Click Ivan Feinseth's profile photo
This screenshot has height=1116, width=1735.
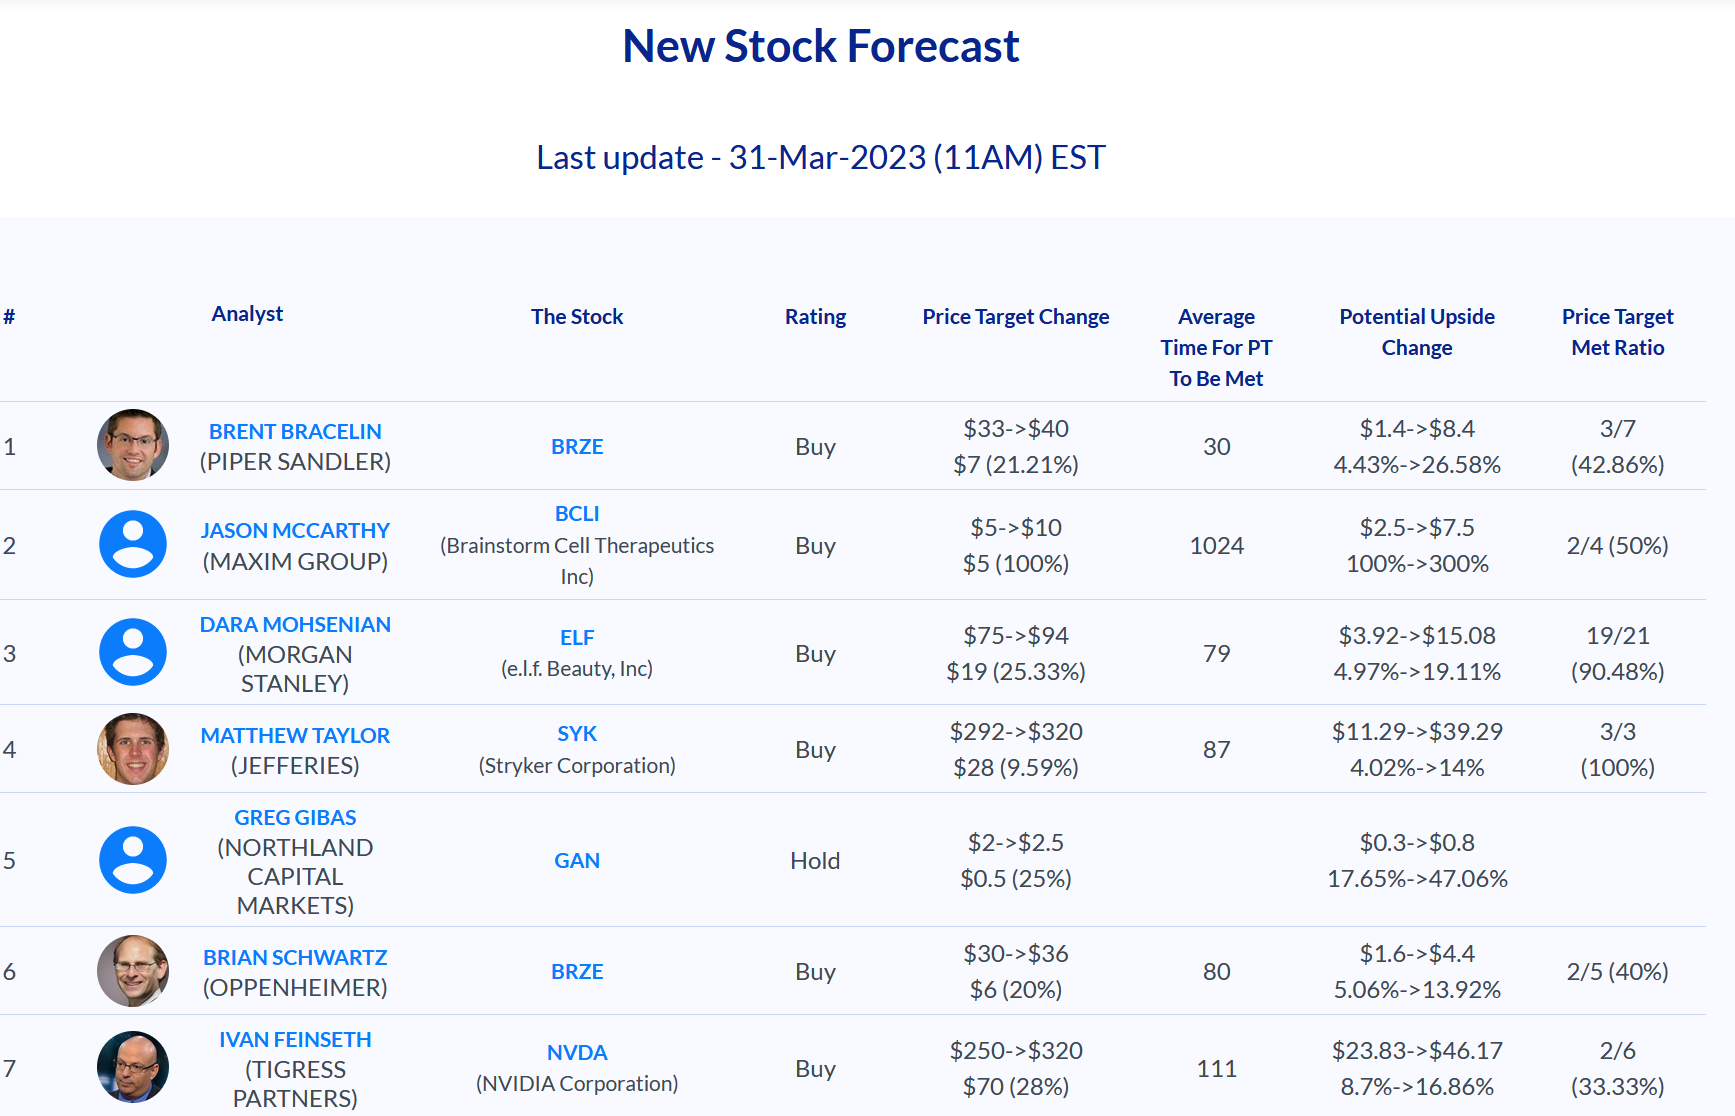133,1067
